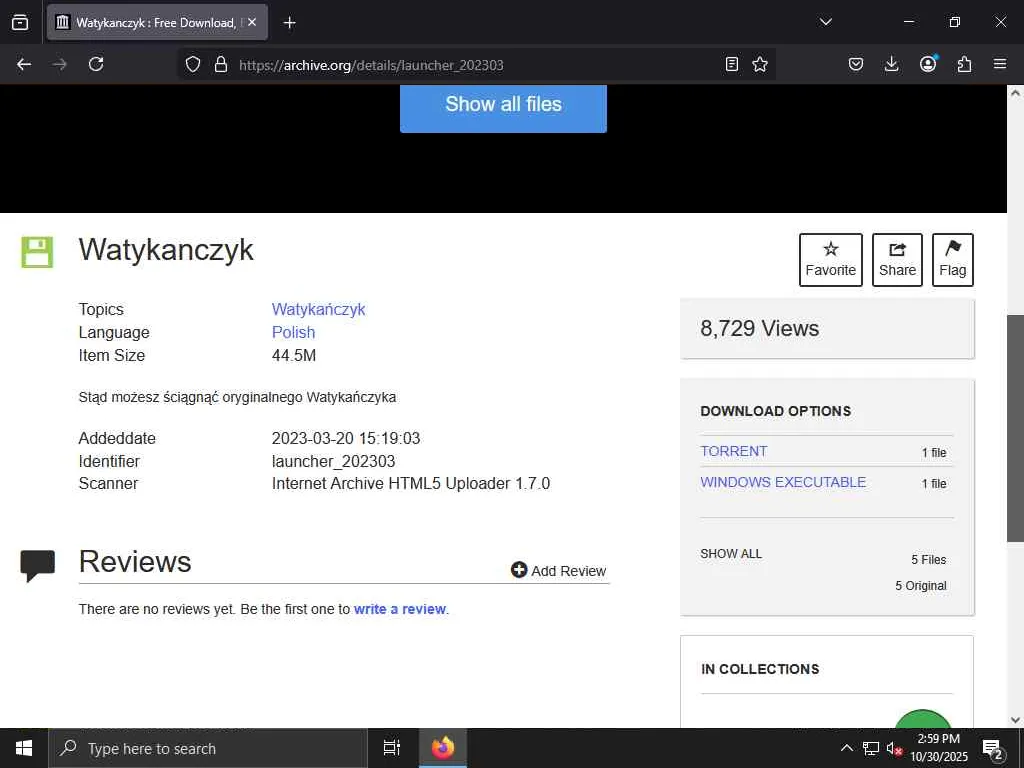Click the taskbar search box
Image resolution: width=1024 pixels, height=768 pixels.
tap(208, 748)
